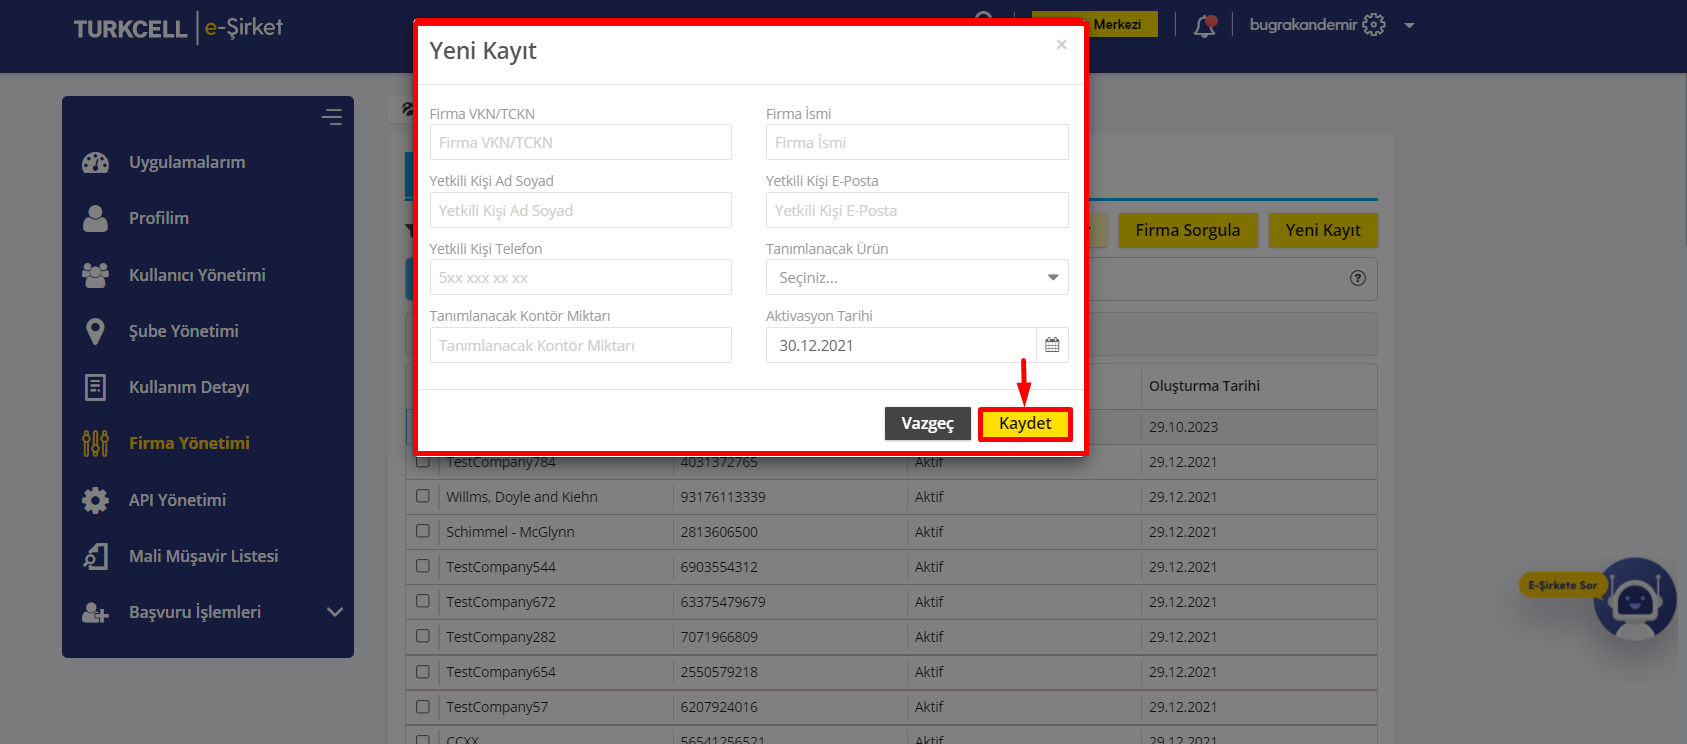Viewport: 1687px width, 744px height.
Task: Click the Başvuru İşlemleri add-user icon
Action: [x=95, y=612]
